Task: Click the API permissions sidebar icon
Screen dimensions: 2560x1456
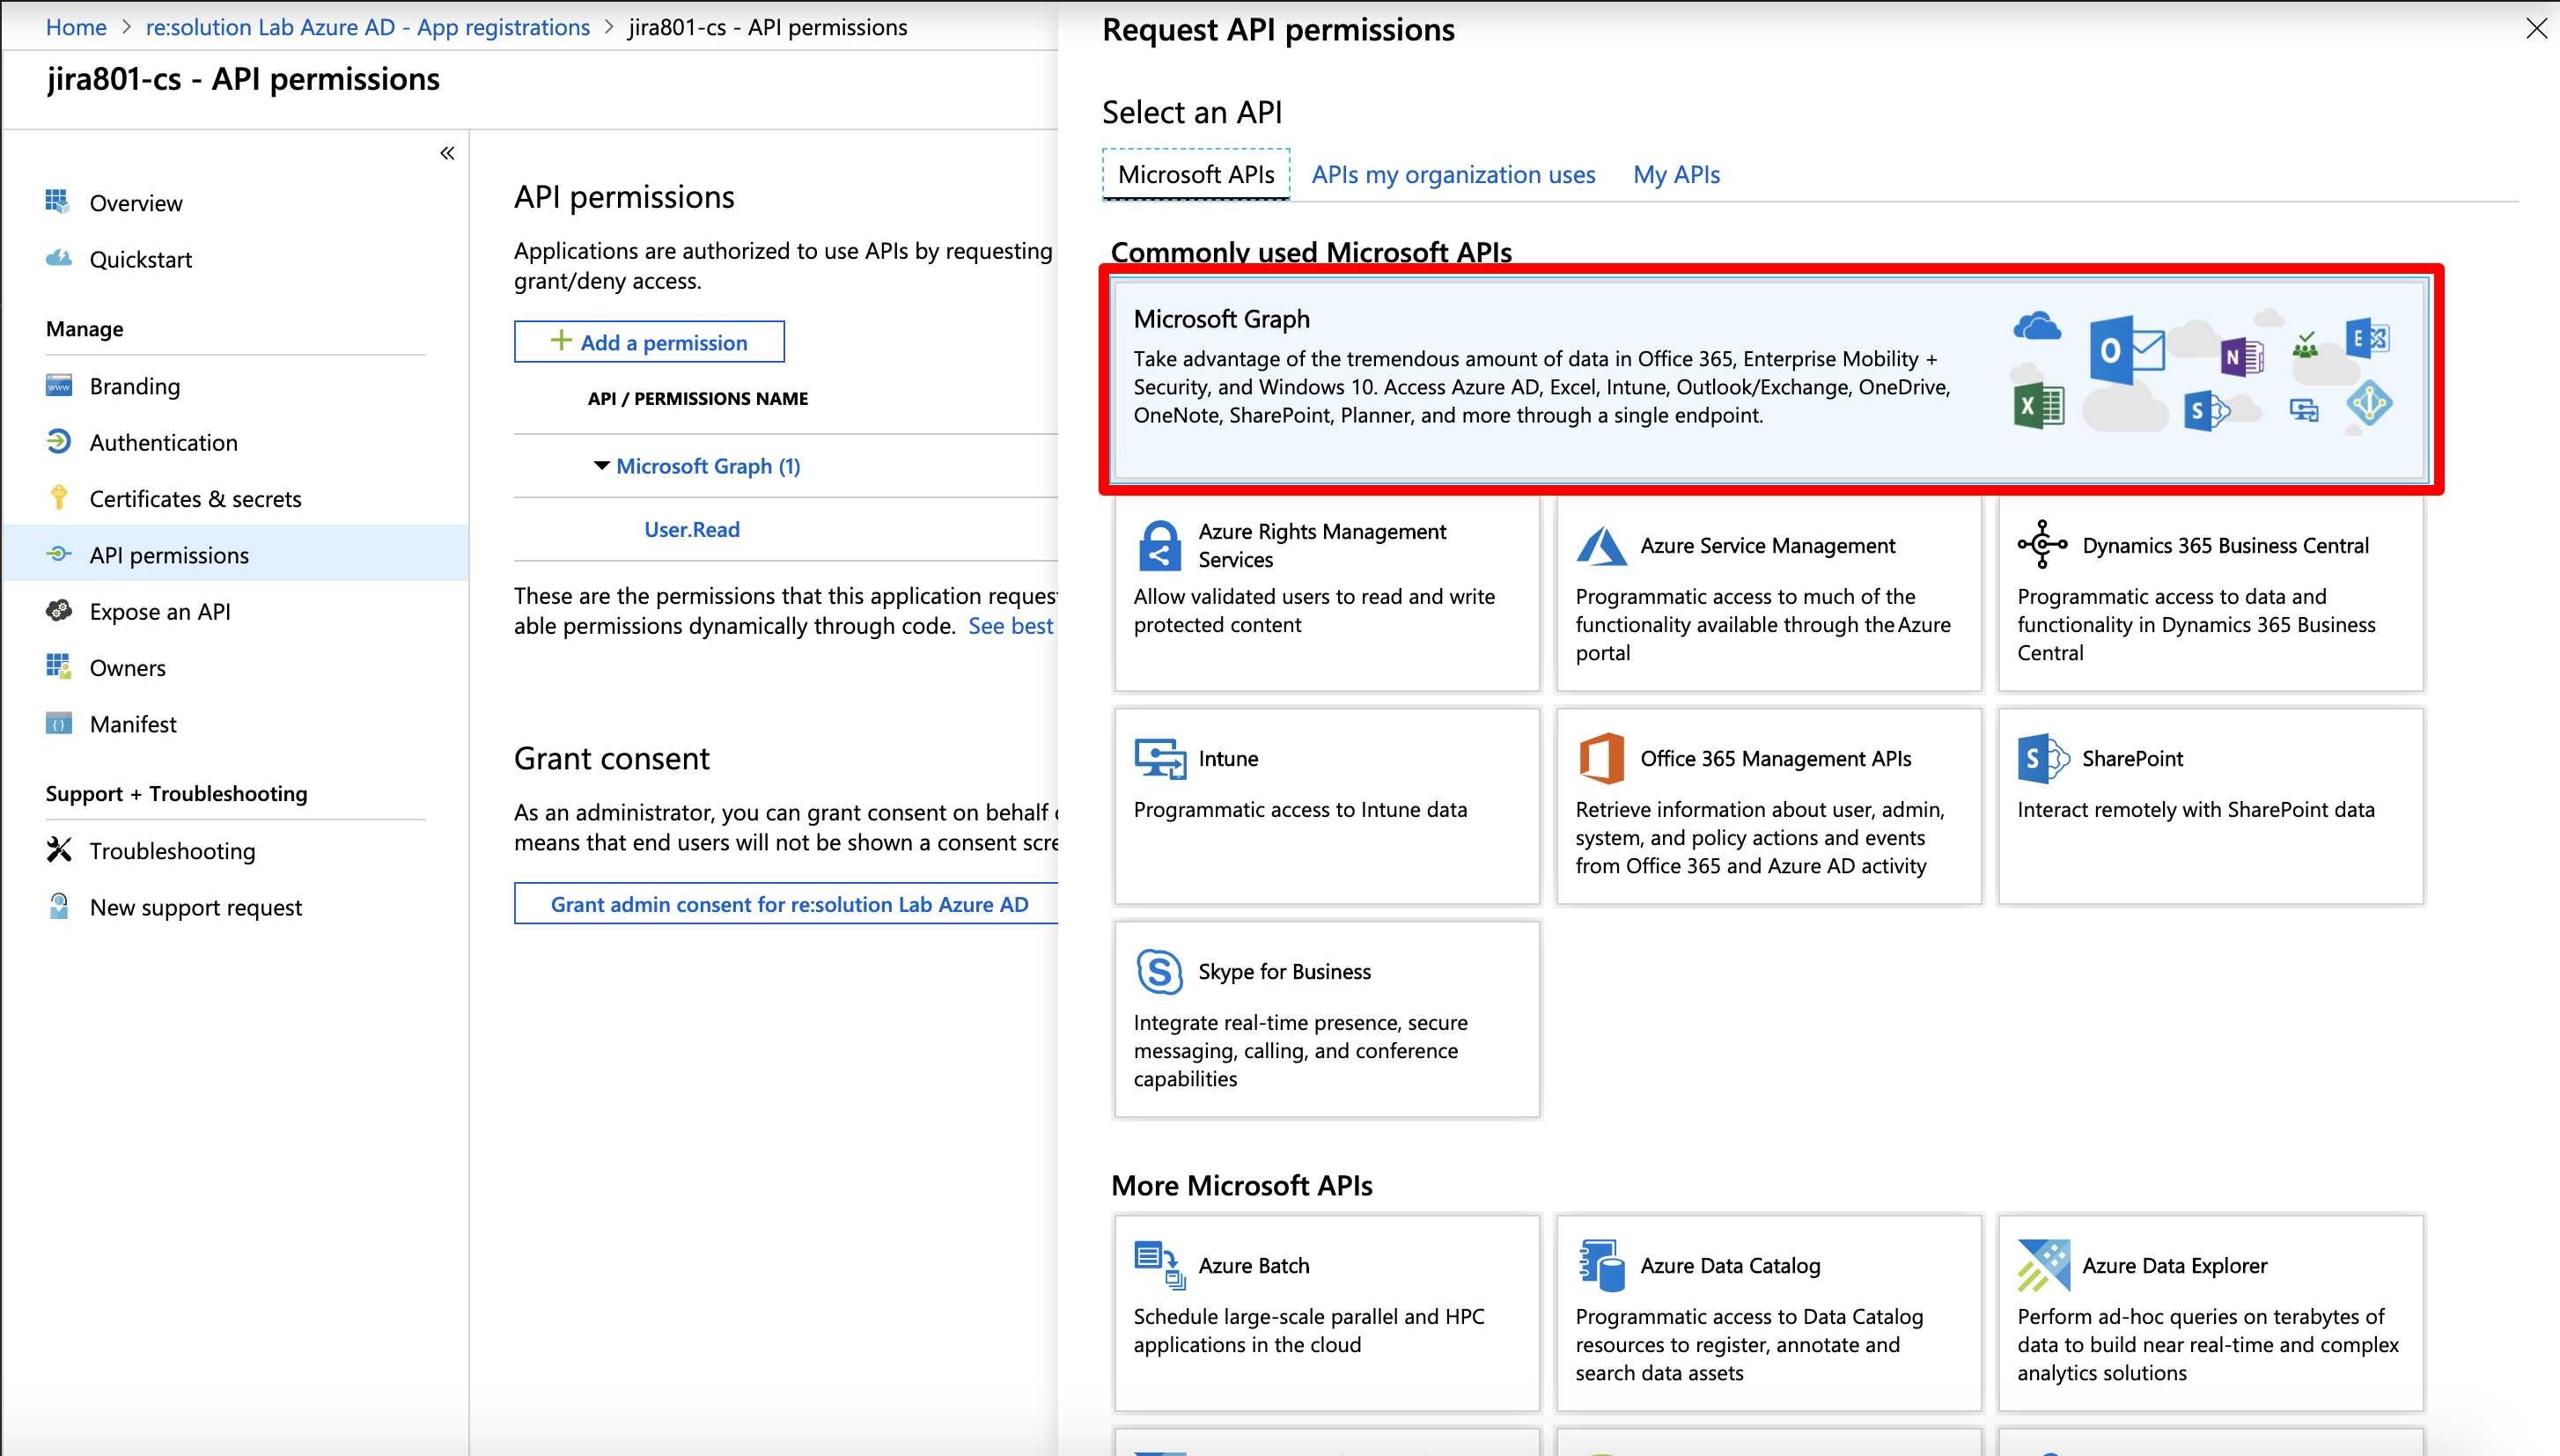Action: pyautogui.click(x=58, y=554)
